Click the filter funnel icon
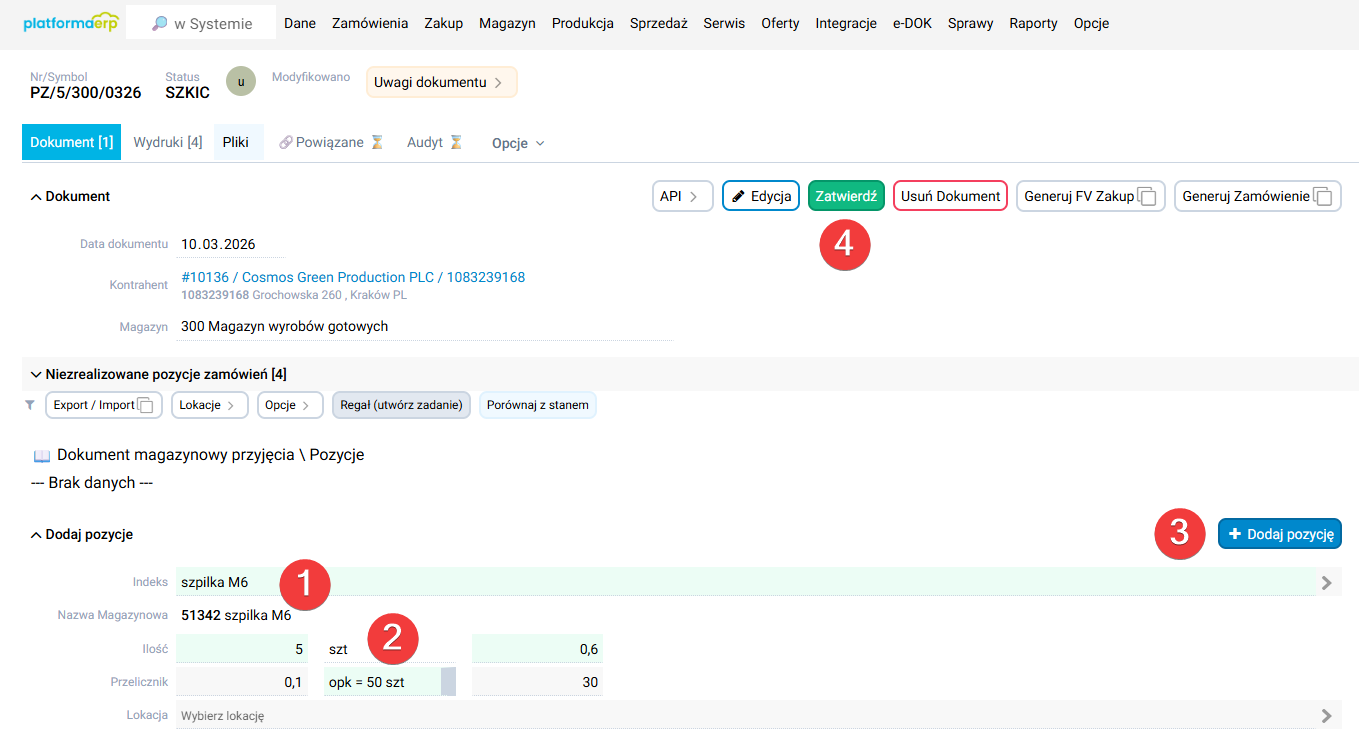1359x748 pixels. (30, 405)
